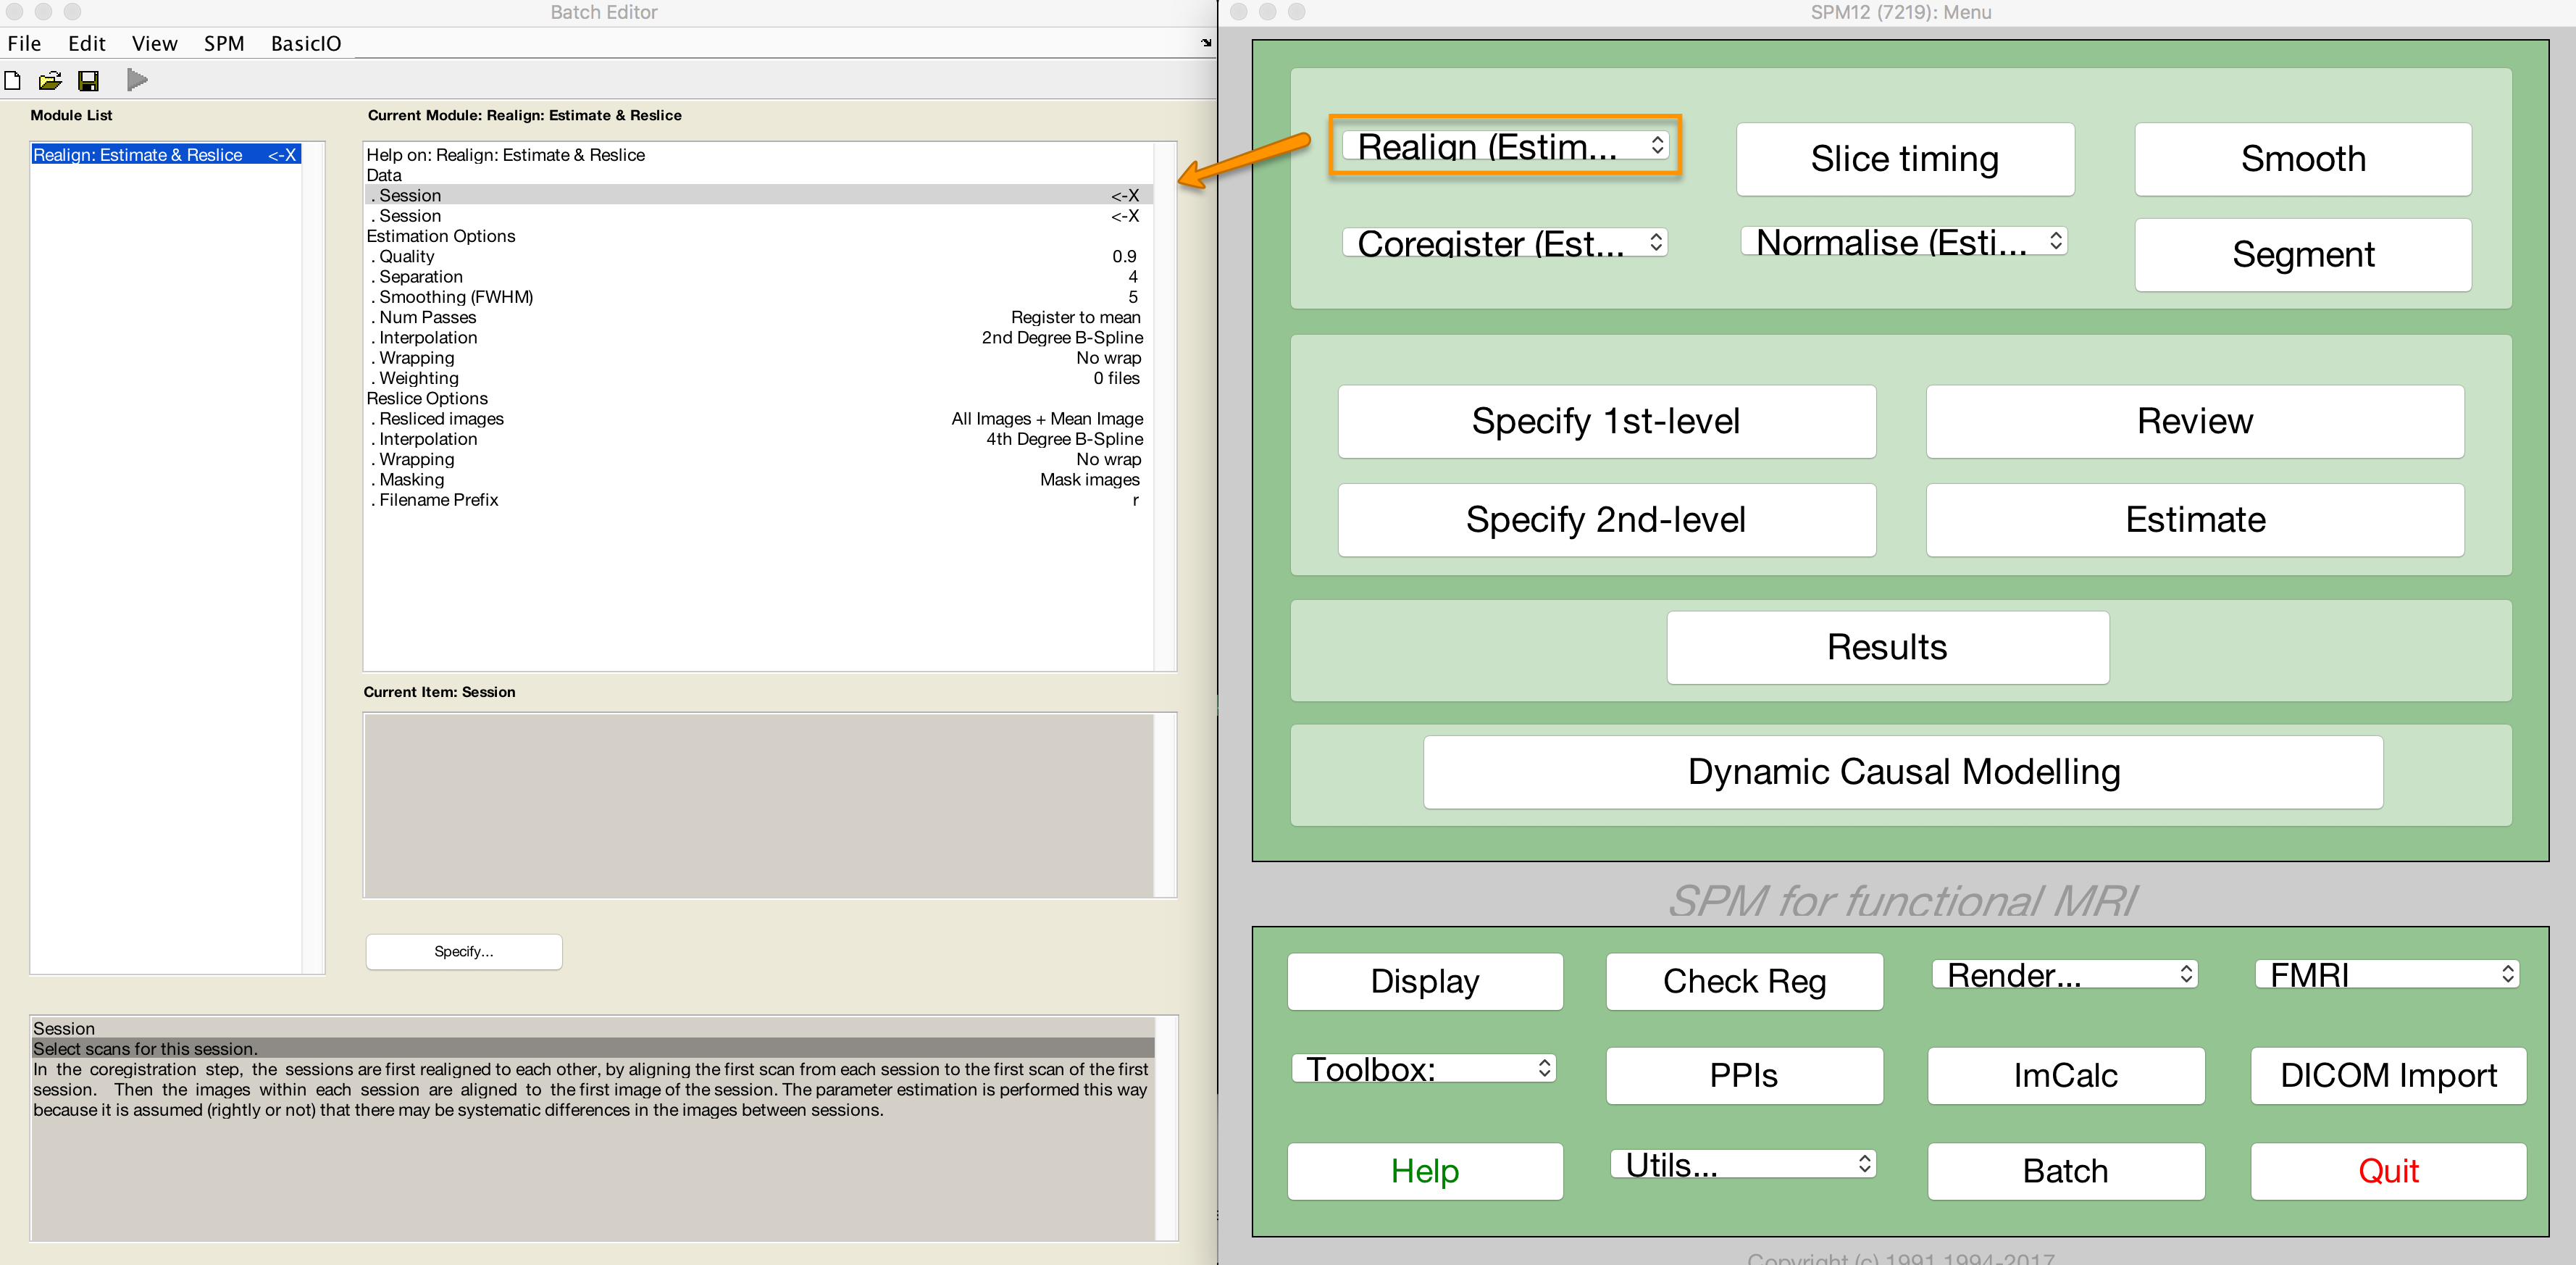Click the Specify 1st-level button
This screenshot has height=1265, width=2576.
click(x=1606, y=422)
